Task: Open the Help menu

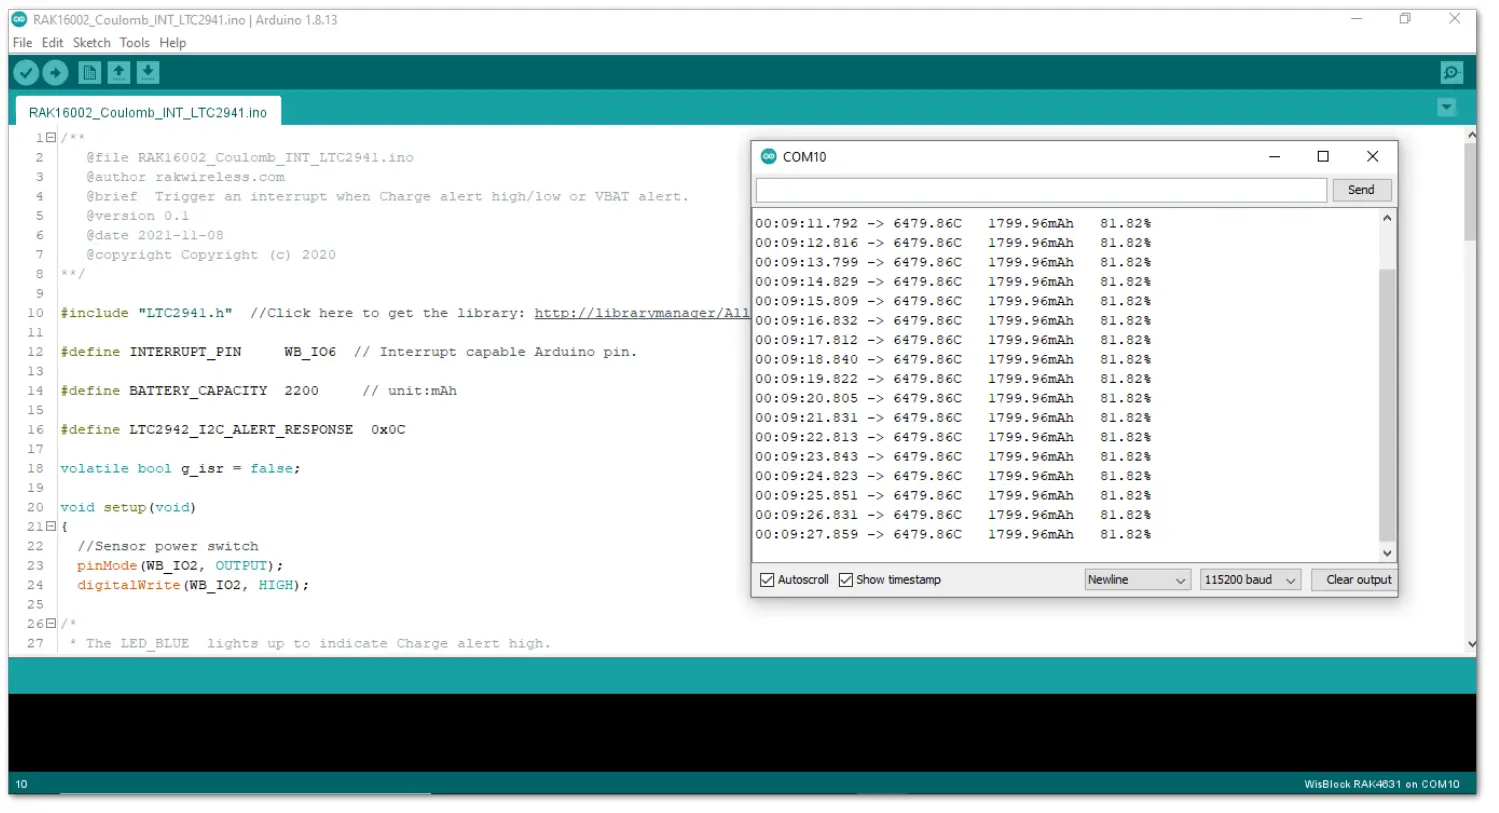Action: [x=172, y=43]
